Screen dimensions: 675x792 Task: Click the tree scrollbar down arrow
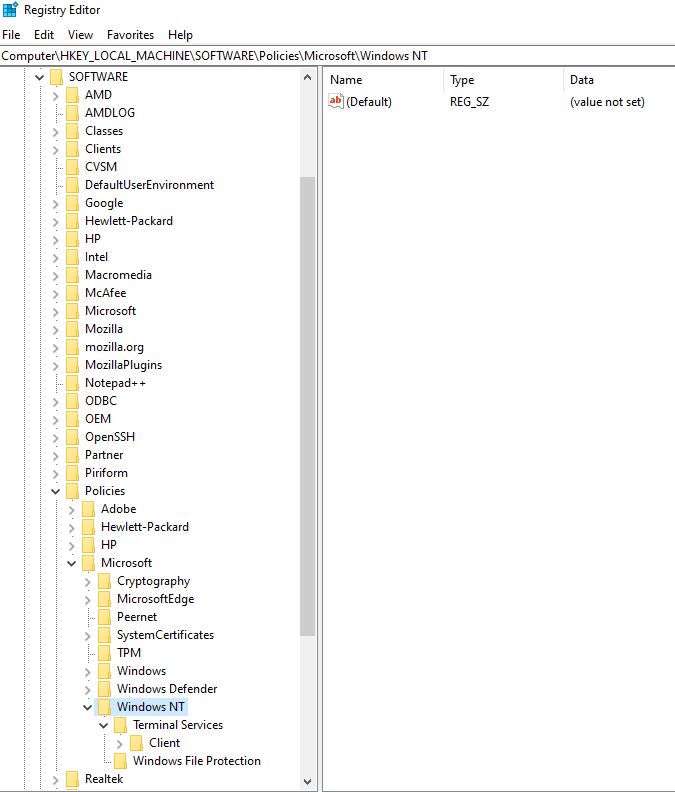coord(307,782)
